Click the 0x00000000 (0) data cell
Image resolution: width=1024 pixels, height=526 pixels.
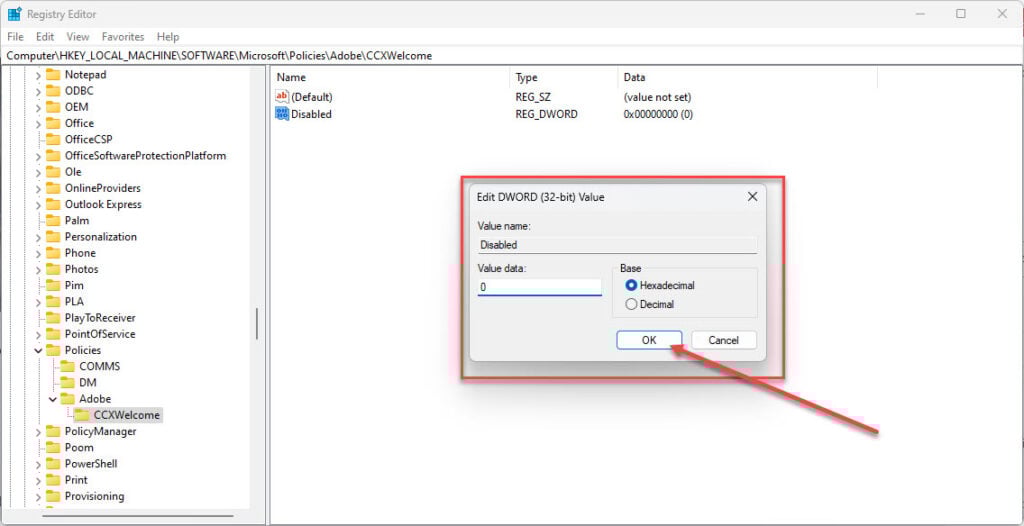(658, 114)
